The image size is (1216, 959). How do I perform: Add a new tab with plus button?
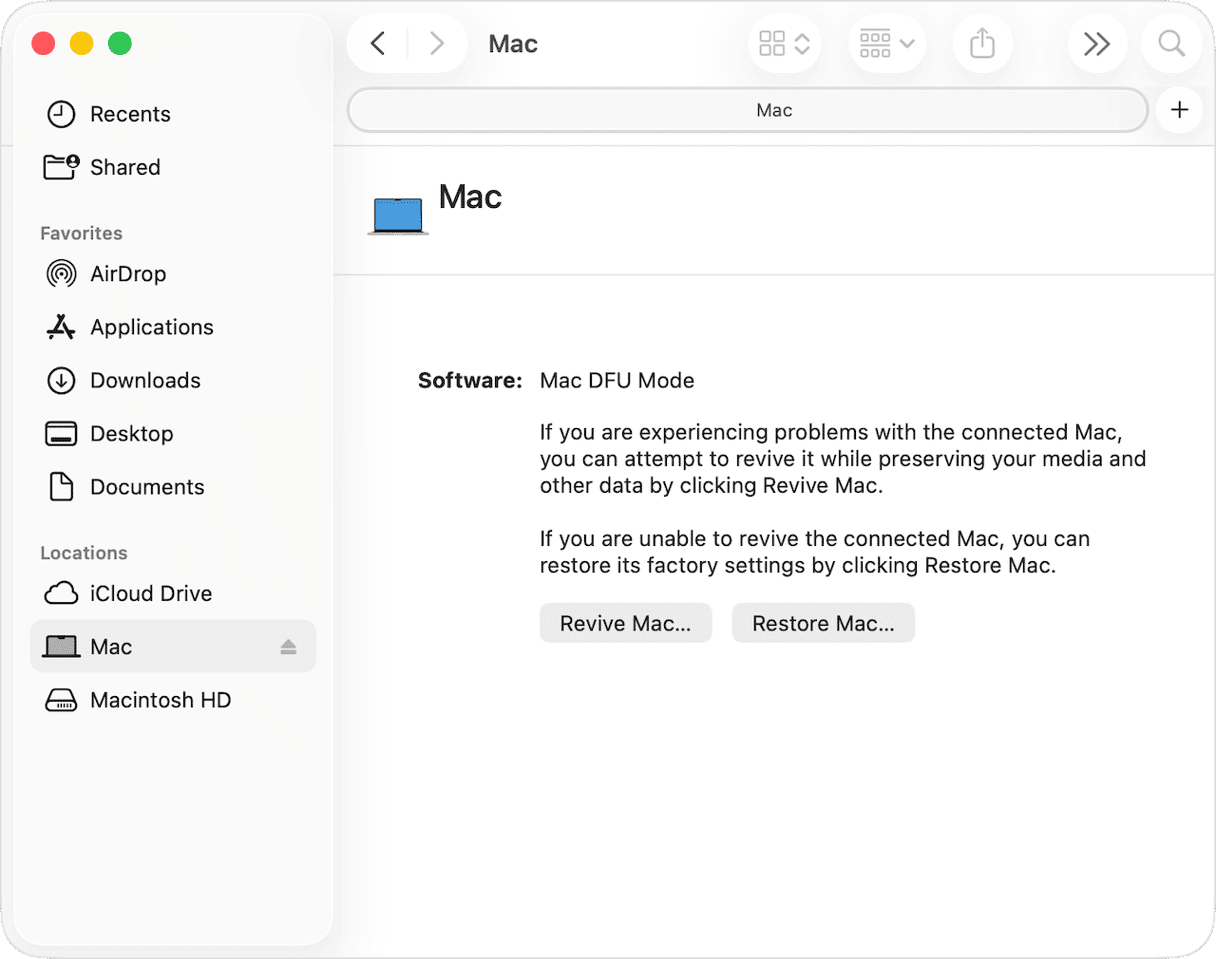point(1179,110)
